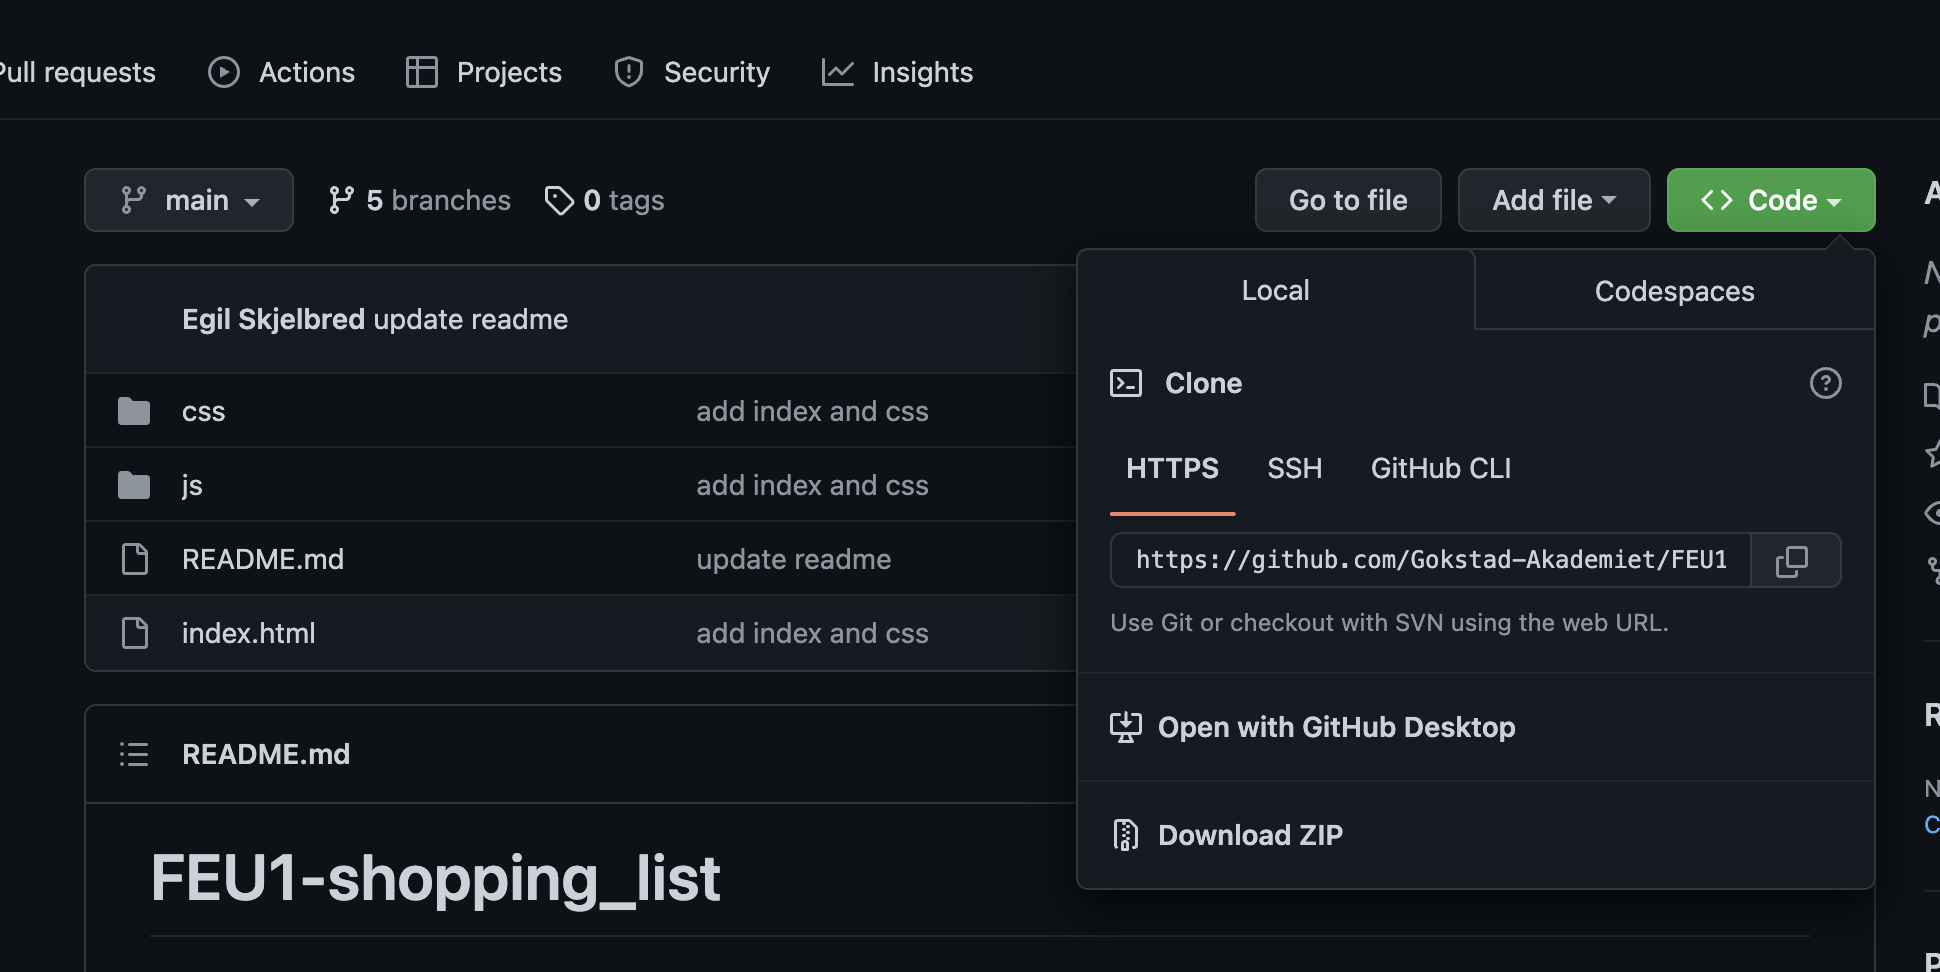Click the css folder icon
1940x972 pixels.
(x=134, y=411)
